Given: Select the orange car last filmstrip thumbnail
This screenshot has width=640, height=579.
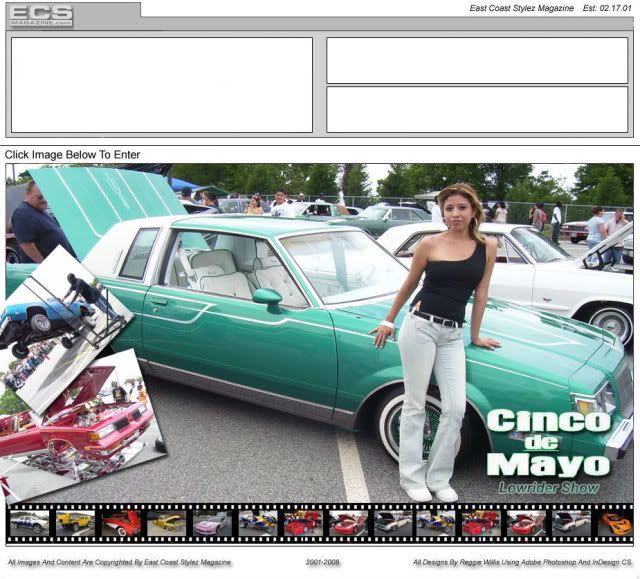Looking at the screenshot, I should click(x=616, y=523).
